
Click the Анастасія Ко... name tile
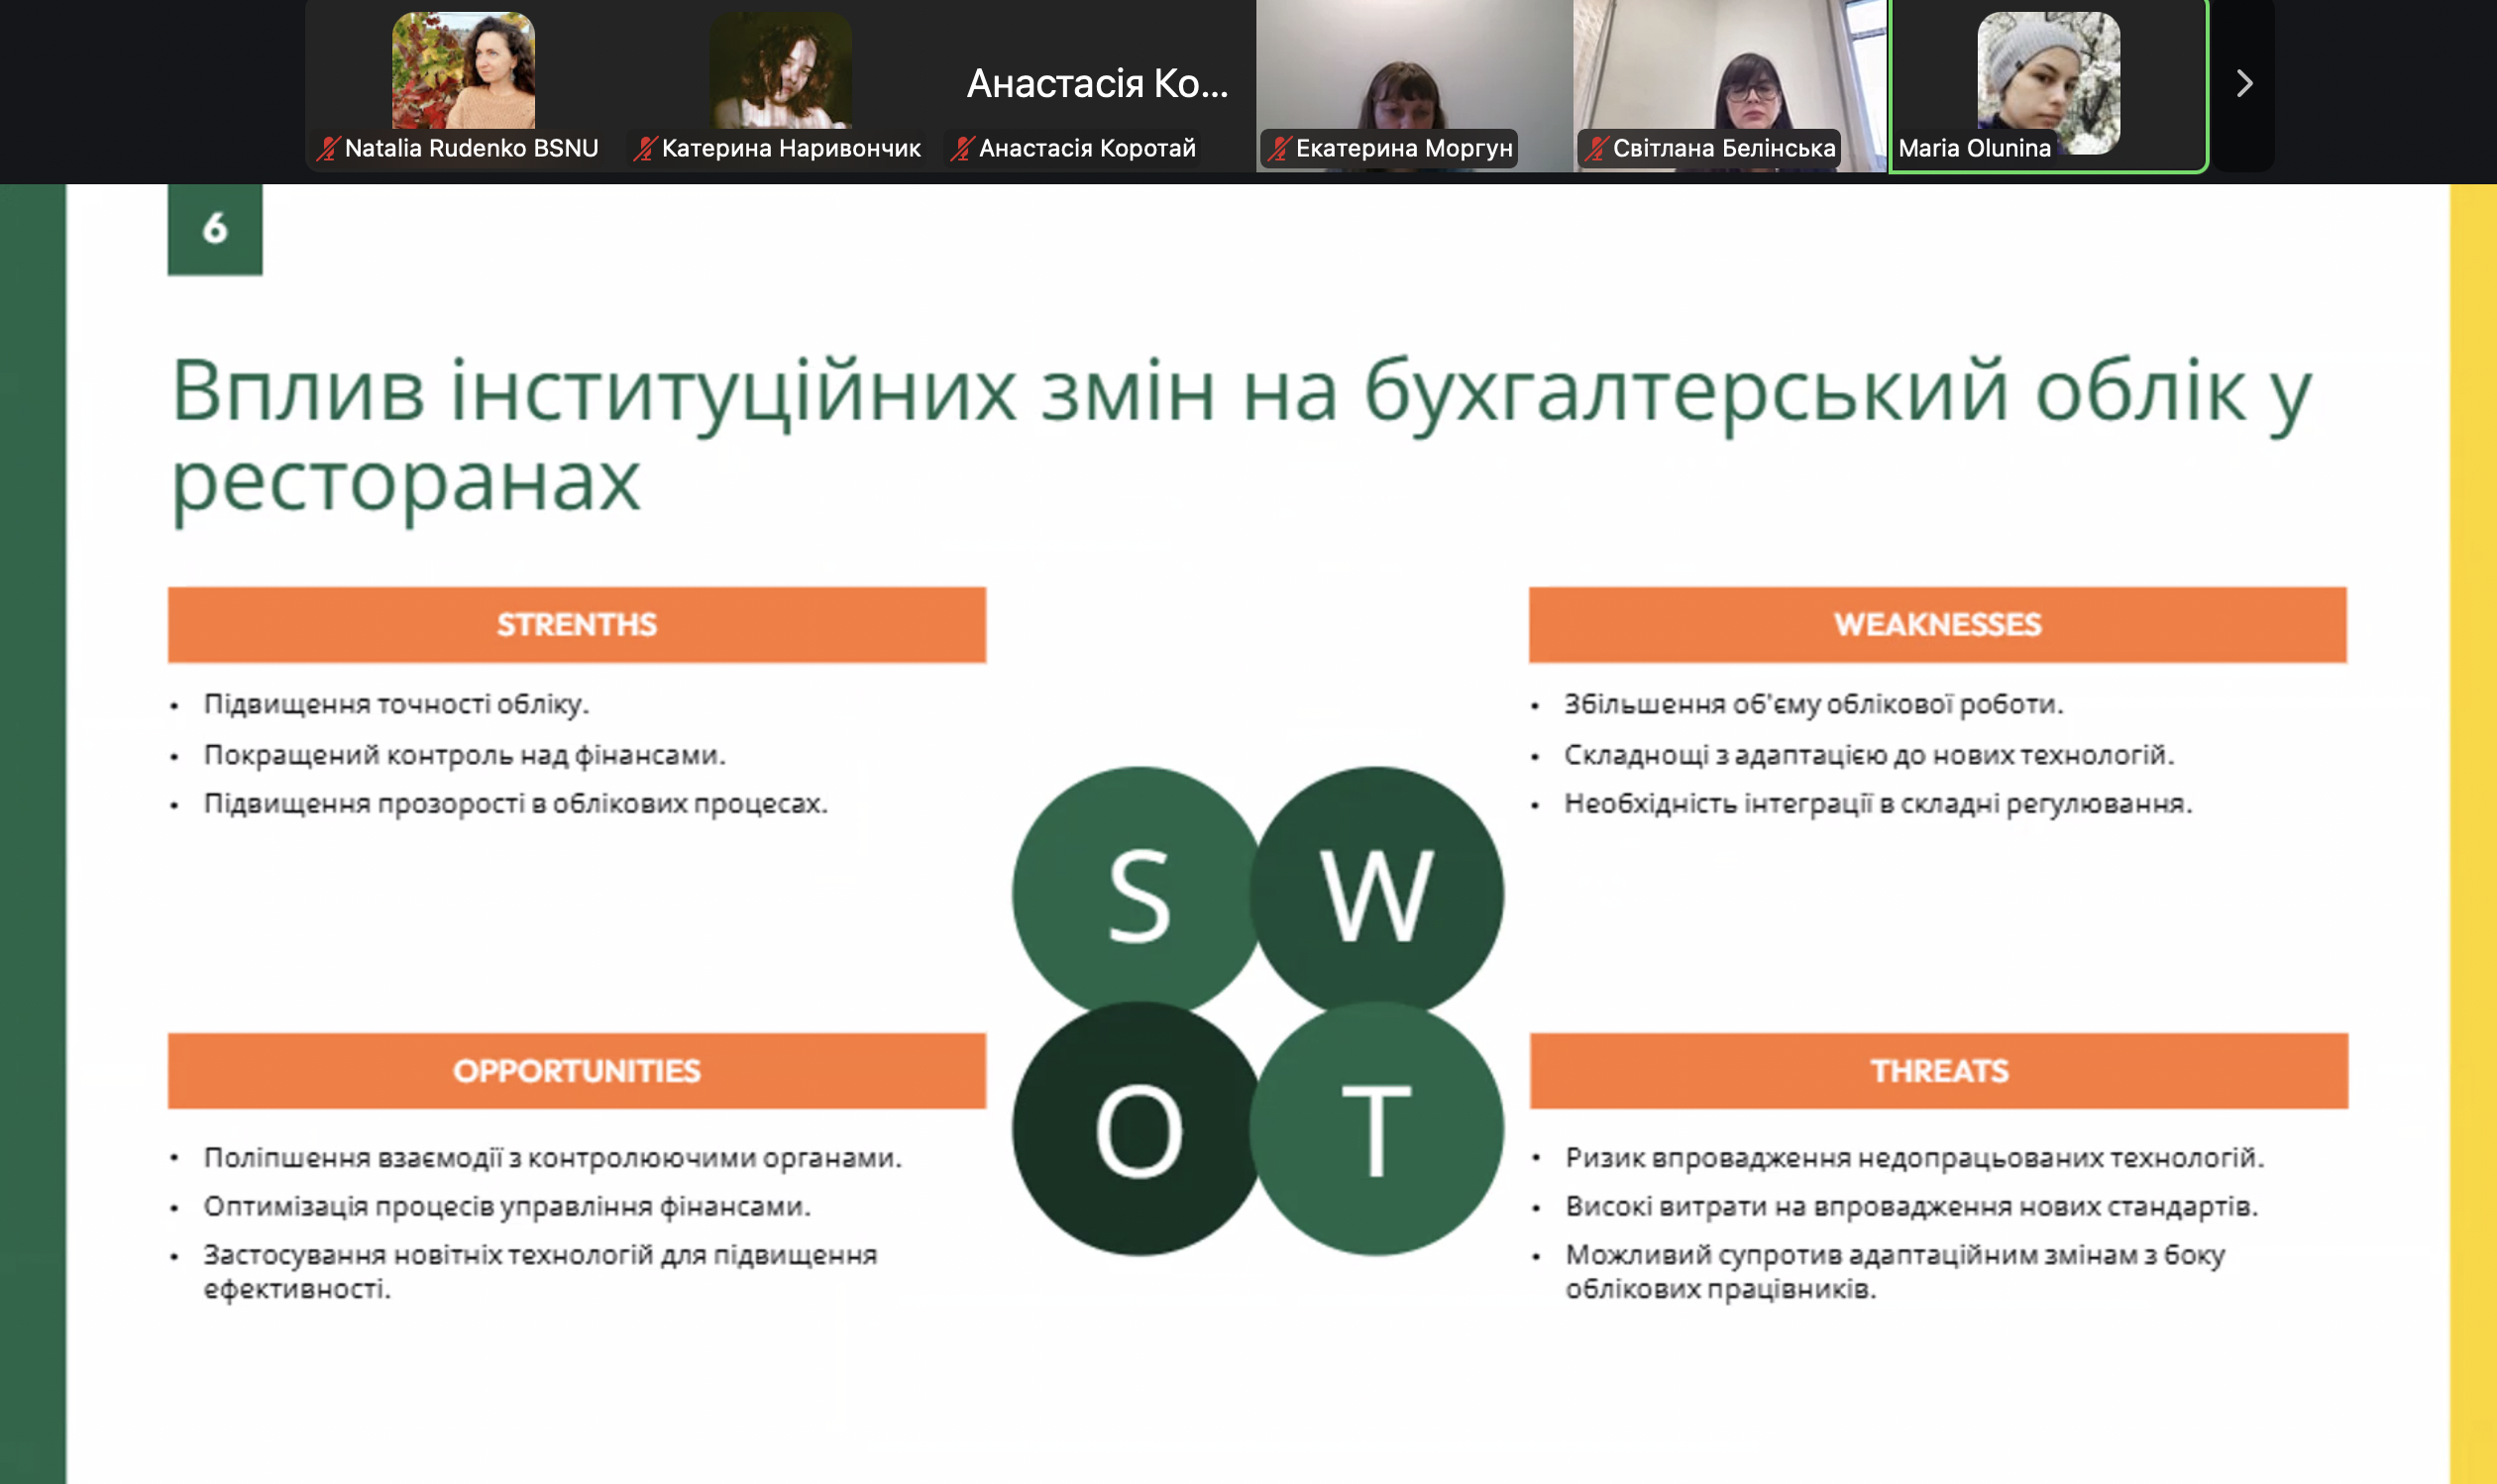pyautogui.click(x=1097, y=84)
